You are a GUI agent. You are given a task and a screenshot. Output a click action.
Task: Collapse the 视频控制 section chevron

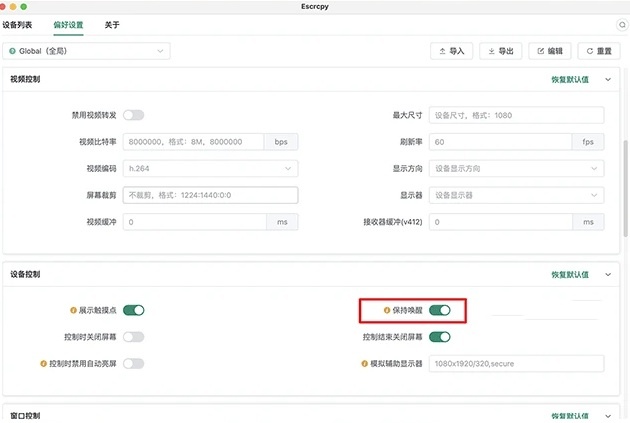click(x=608, y=79)
